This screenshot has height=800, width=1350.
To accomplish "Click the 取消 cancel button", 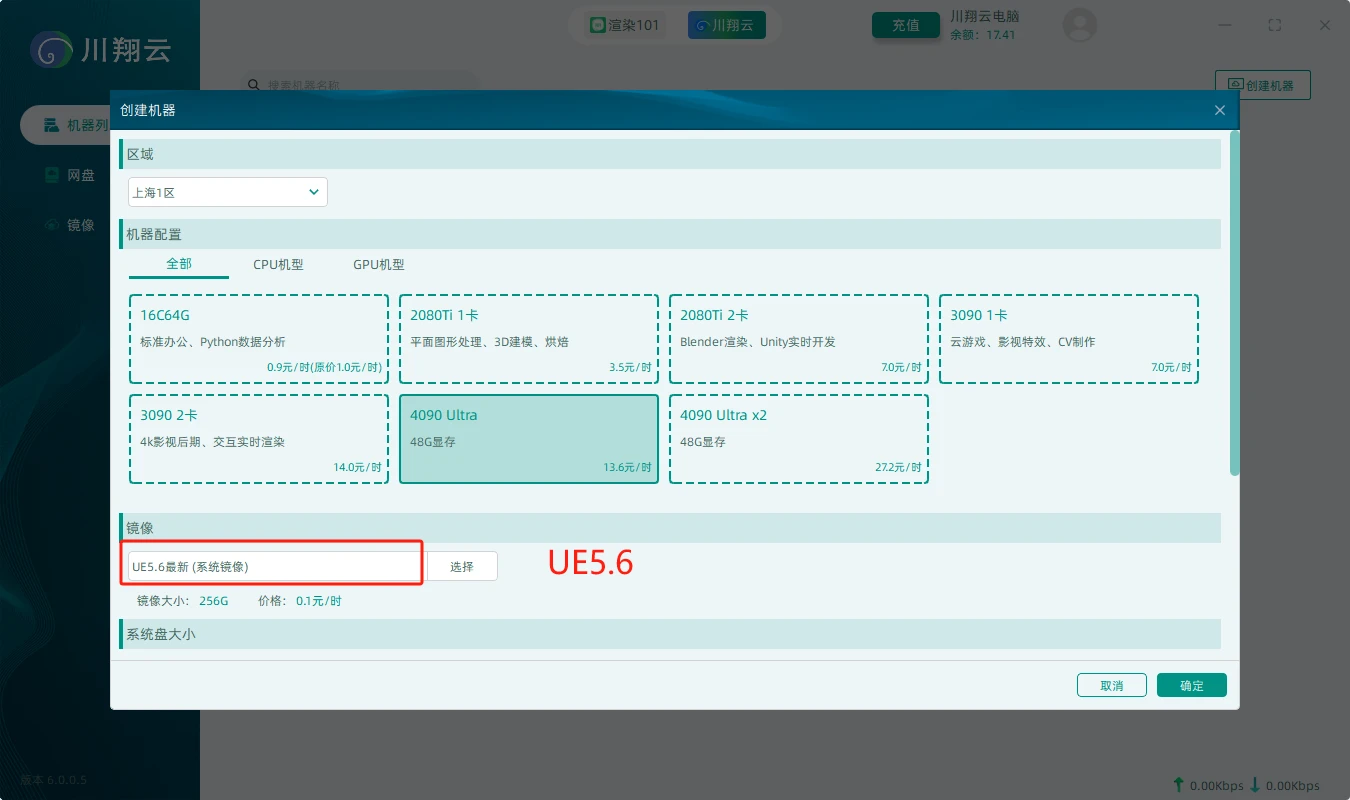I will point(1112,685).
